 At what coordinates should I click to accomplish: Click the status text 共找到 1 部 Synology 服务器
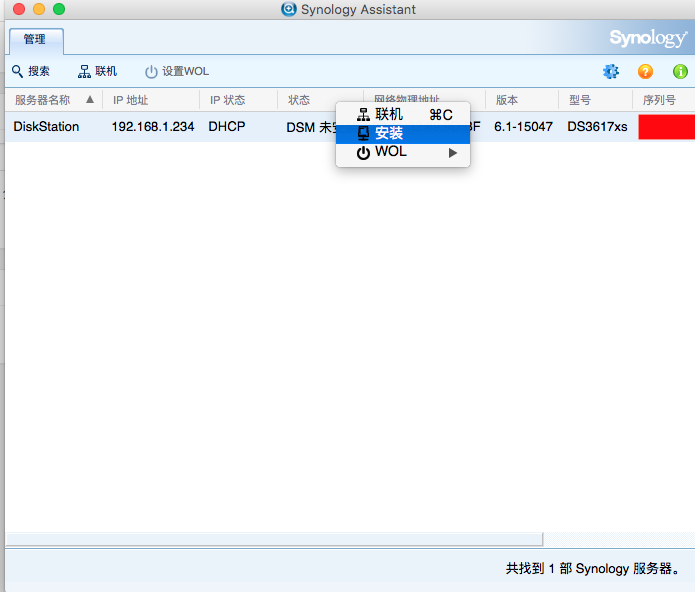(x=593, y=569)
